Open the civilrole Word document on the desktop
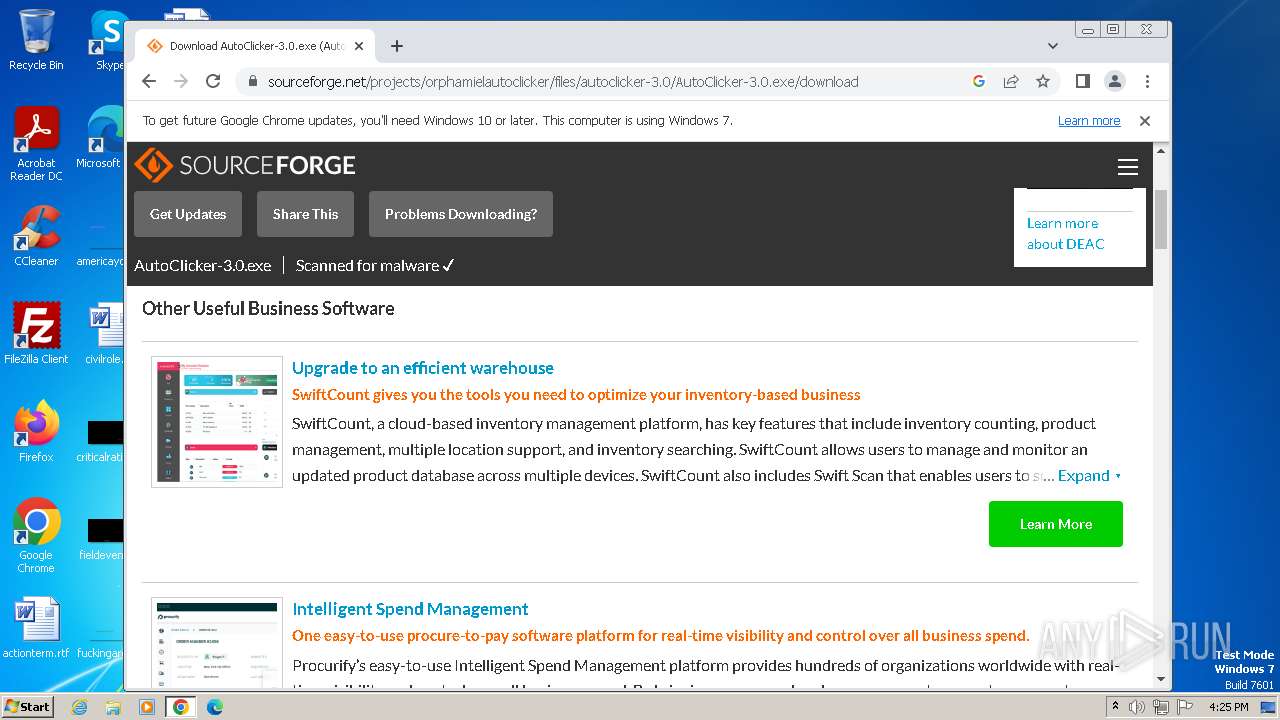The image size is (1280, 720). pos(104,333)
